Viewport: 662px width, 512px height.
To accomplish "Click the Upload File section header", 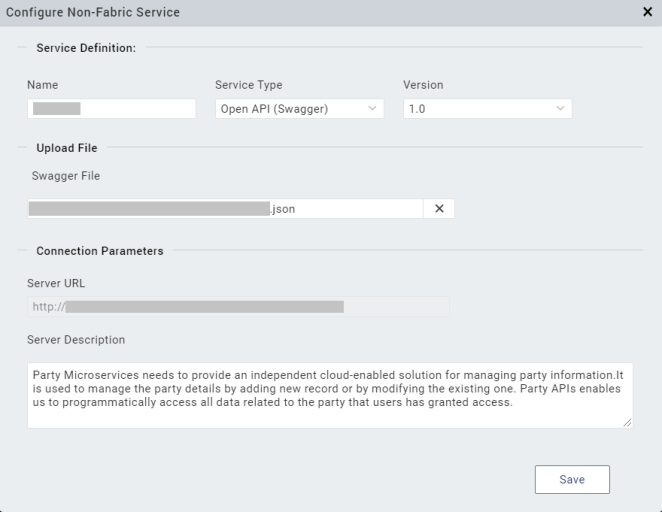I will [x=67, y=148].
